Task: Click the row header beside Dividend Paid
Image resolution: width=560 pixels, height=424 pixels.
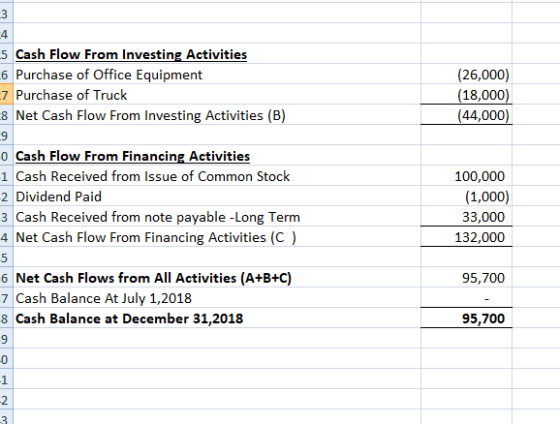Action: coord(6,197)
